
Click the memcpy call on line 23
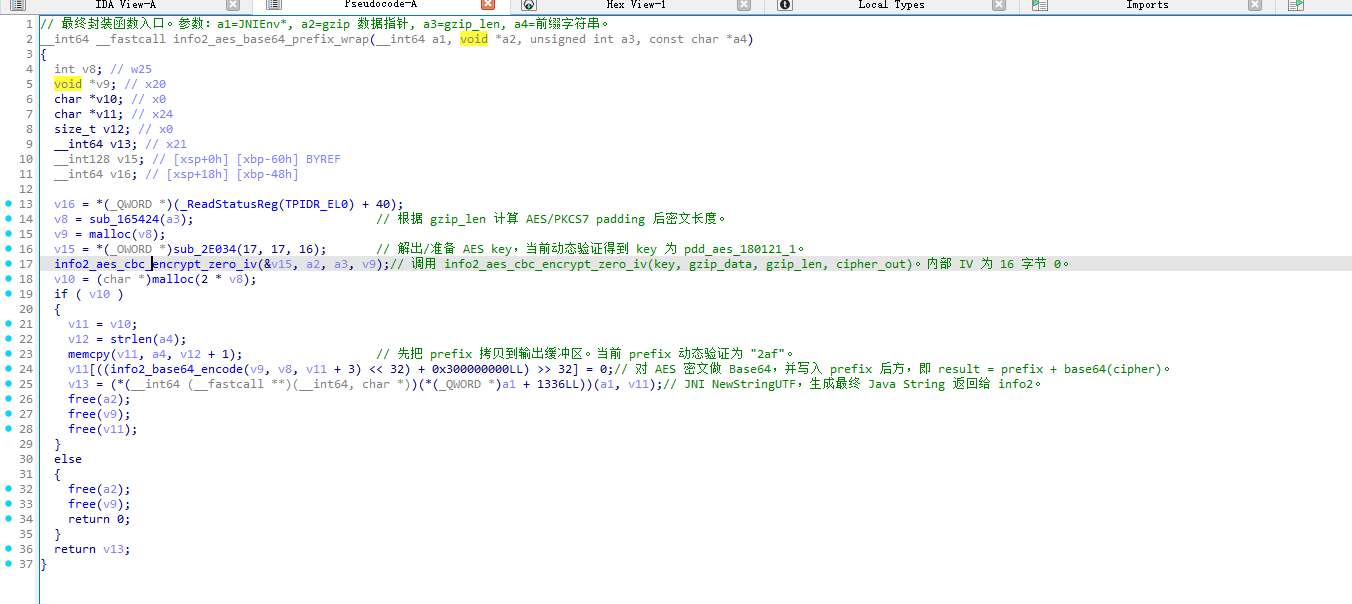[89, 354]
